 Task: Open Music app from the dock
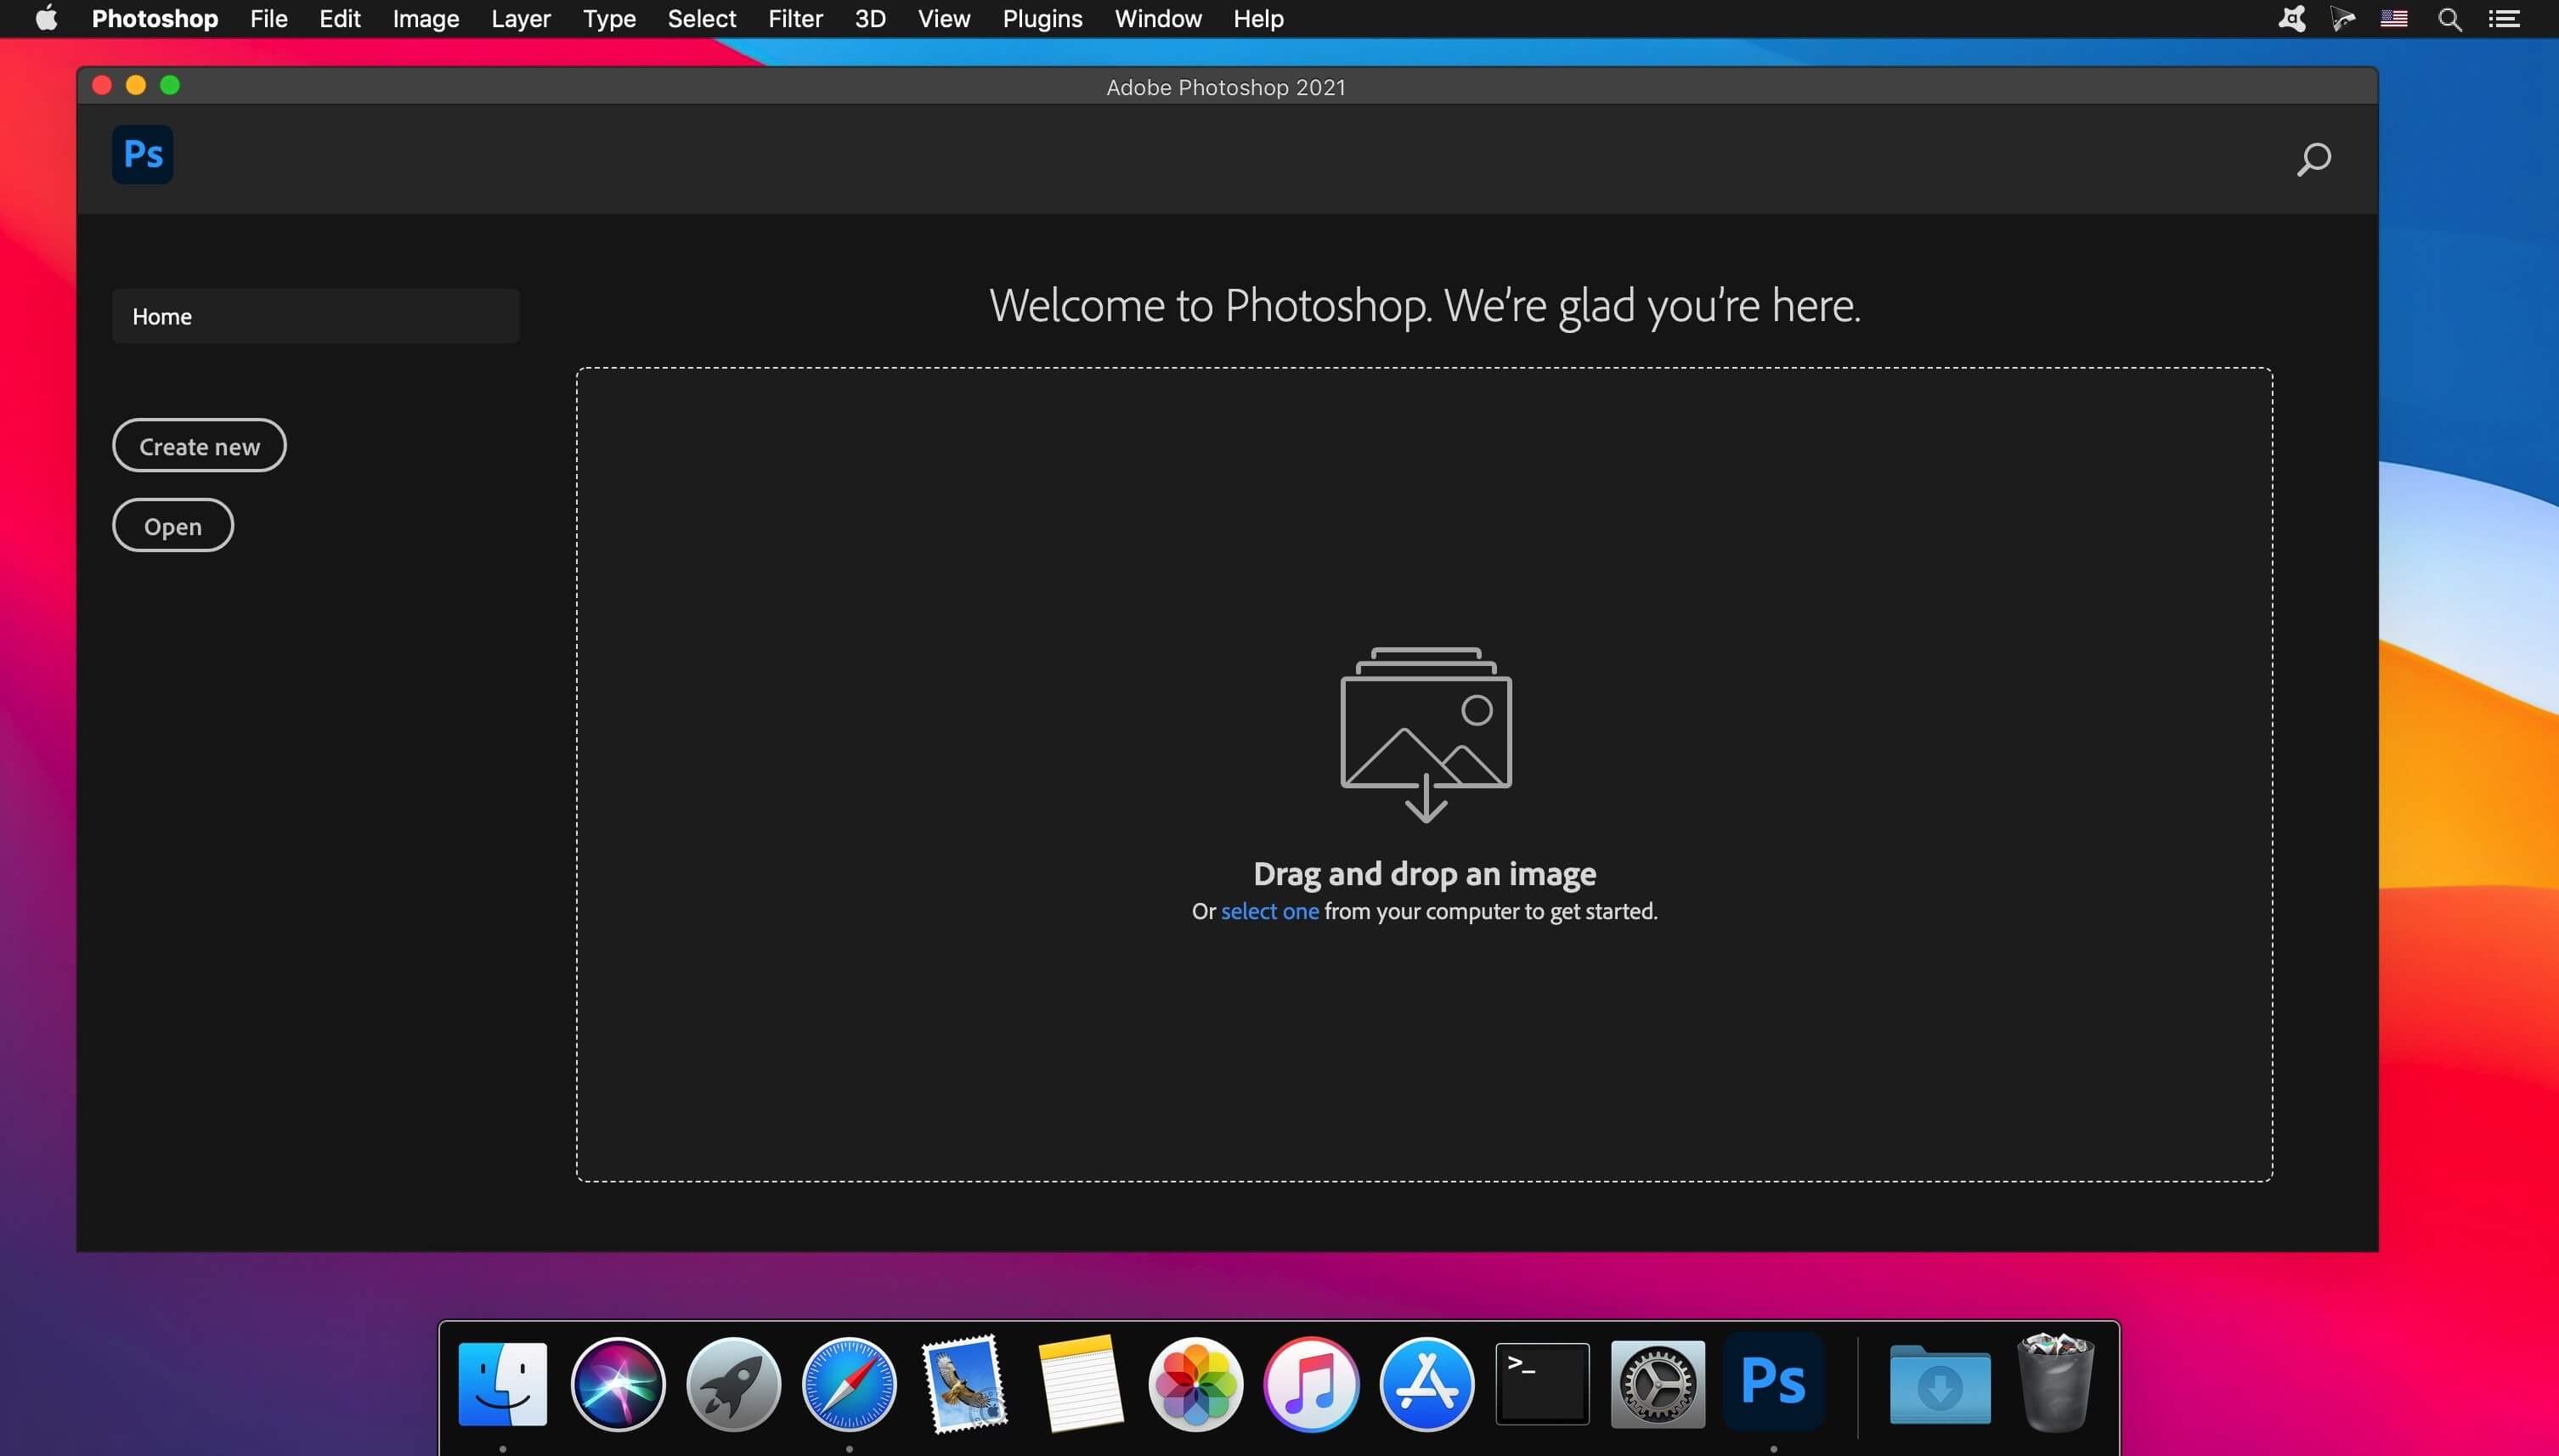pyautogui.click(x=1311, y=1384)
